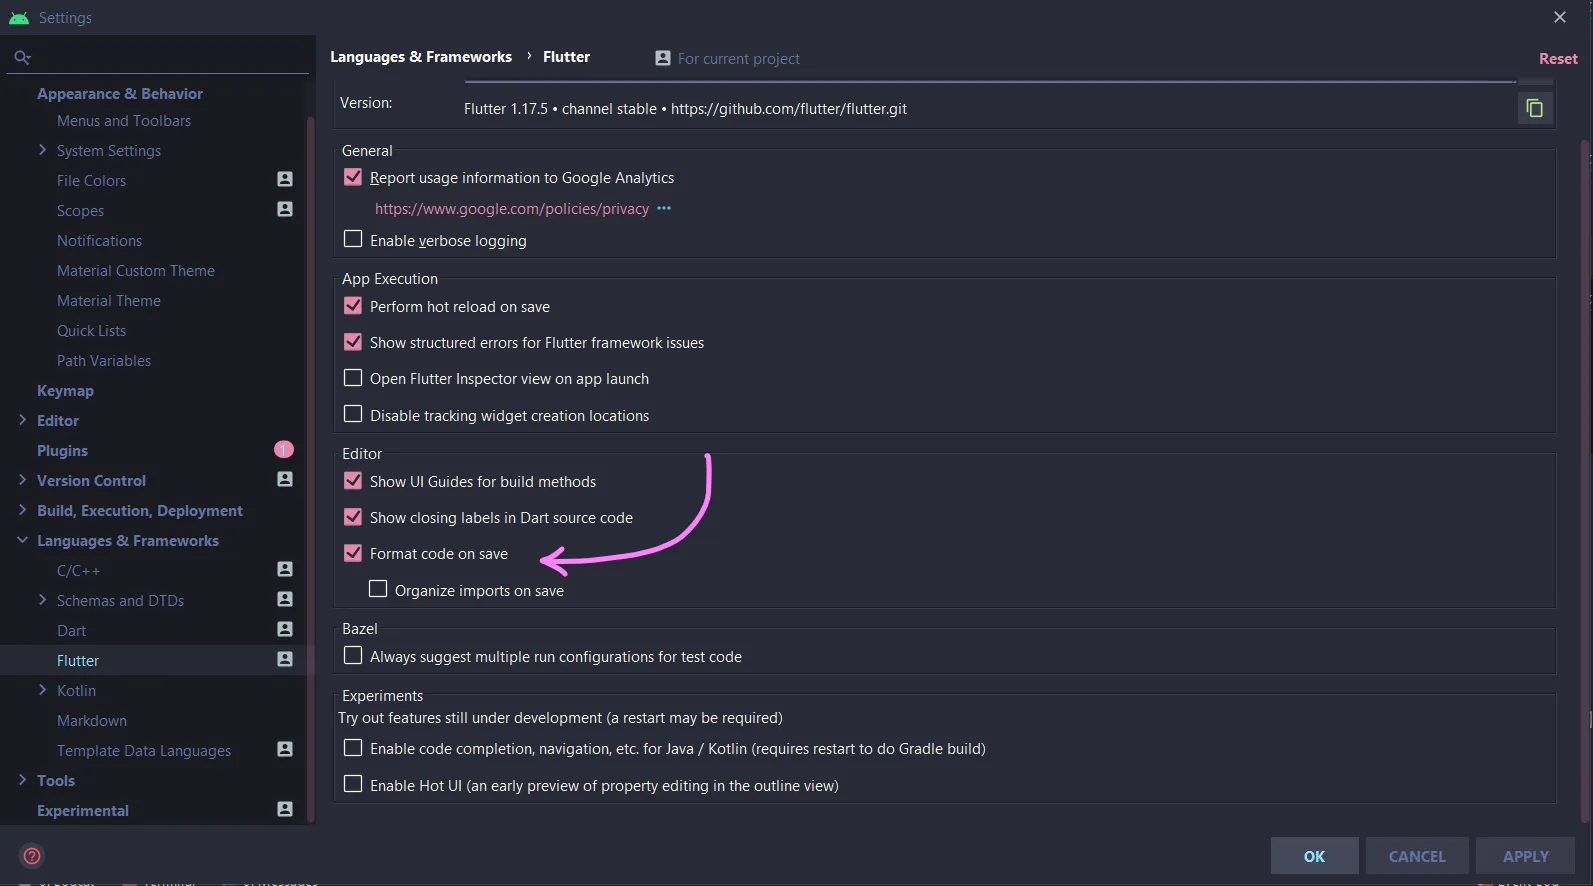Click OK to confirm settings
This screenshot has width=1593, height=886.
point(1314,856)
